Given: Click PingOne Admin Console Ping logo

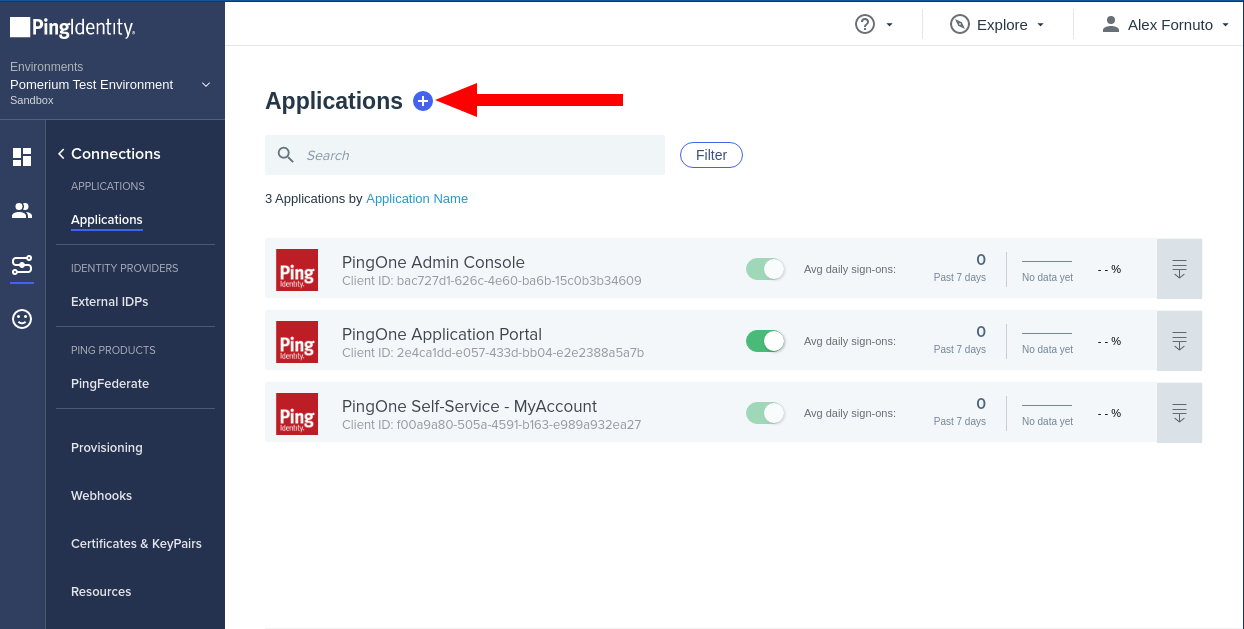Looking at the screenshot, I should tap(297, 270).
